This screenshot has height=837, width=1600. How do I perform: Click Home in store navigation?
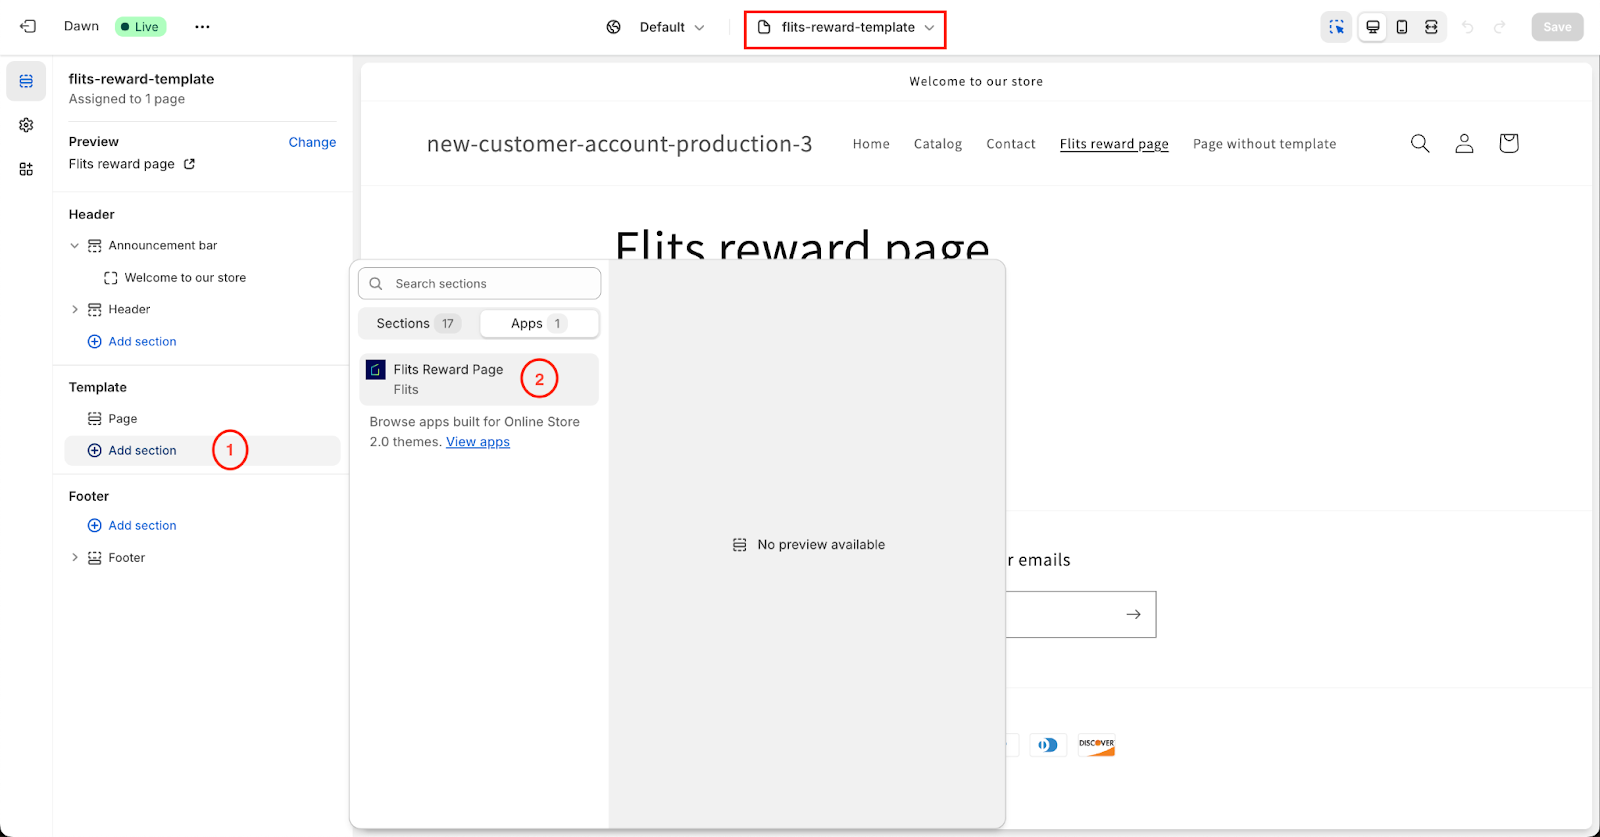tap(871, 144)
